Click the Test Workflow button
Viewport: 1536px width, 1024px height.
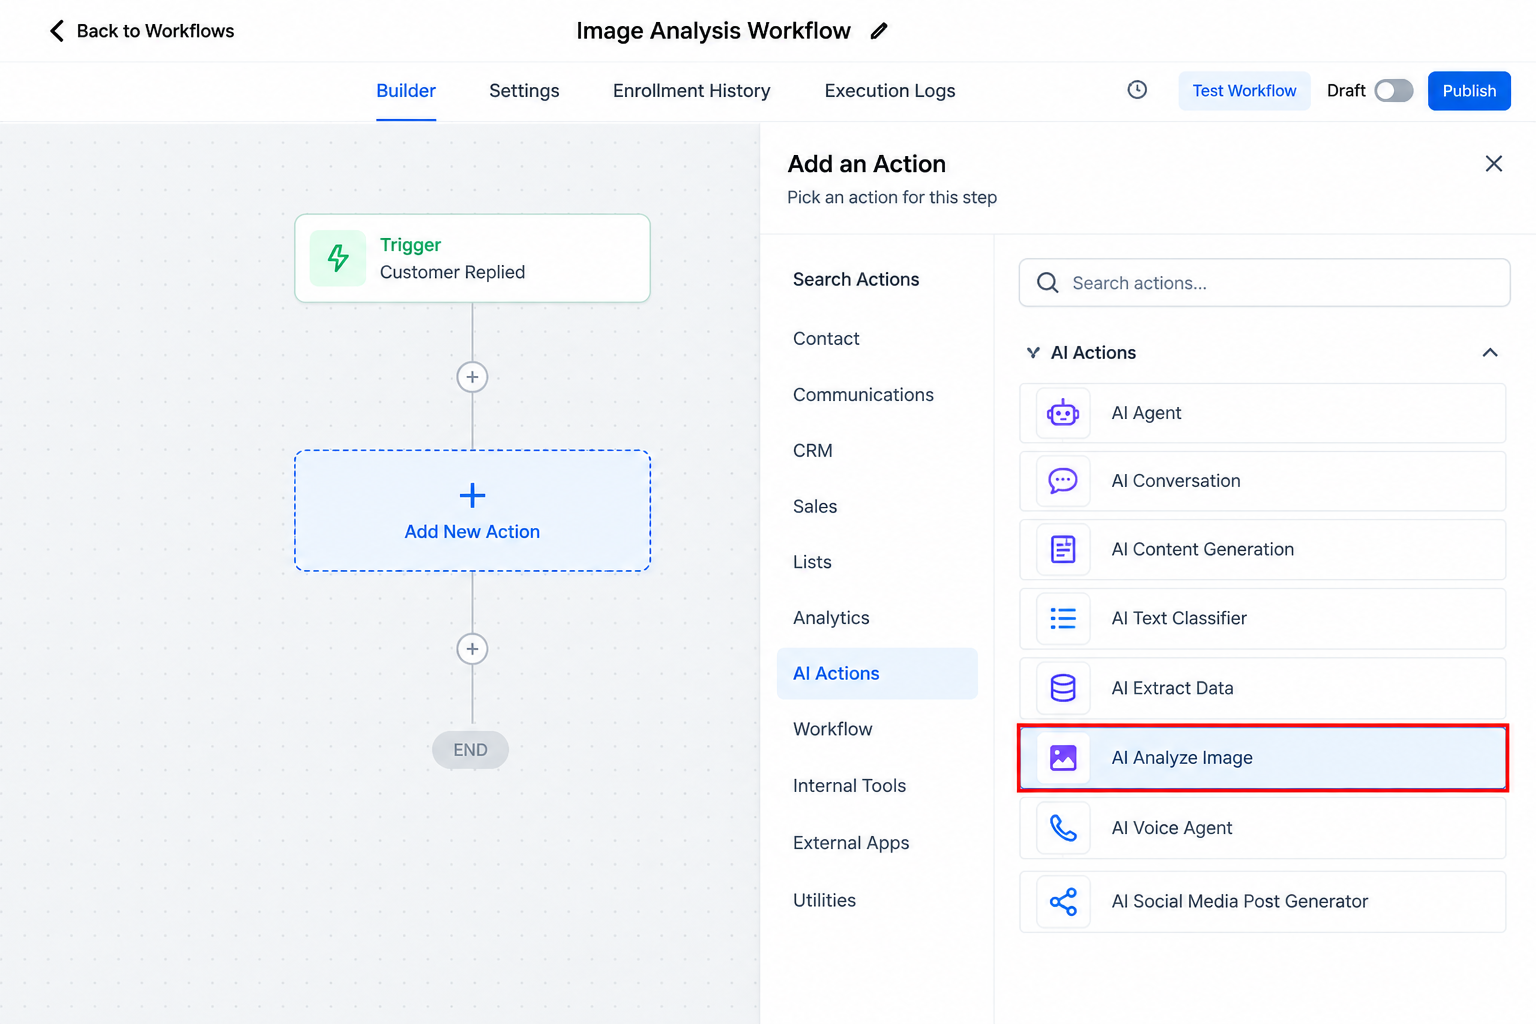1244,91
